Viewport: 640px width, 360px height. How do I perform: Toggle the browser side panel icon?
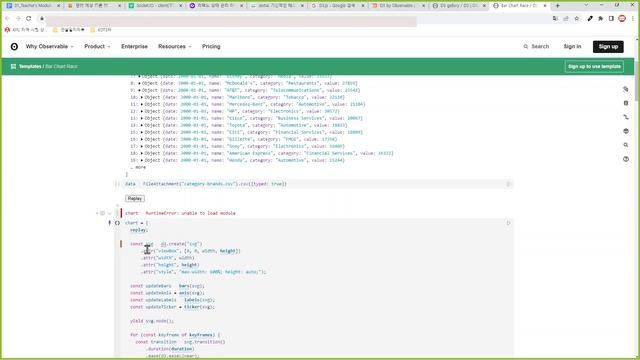(611, 18)
